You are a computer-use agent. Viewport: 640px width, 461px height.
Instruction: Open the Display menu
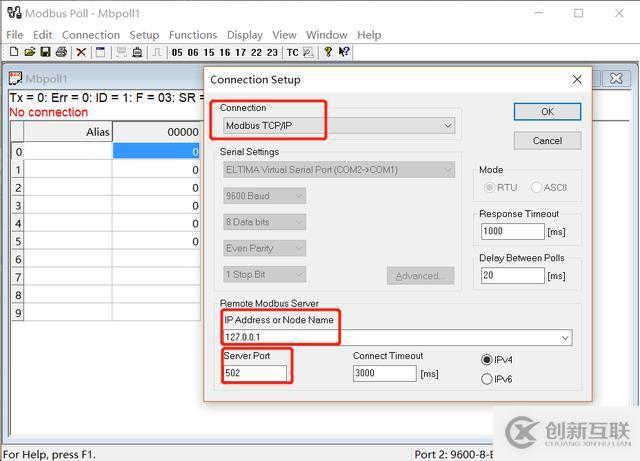pos(244,35)
